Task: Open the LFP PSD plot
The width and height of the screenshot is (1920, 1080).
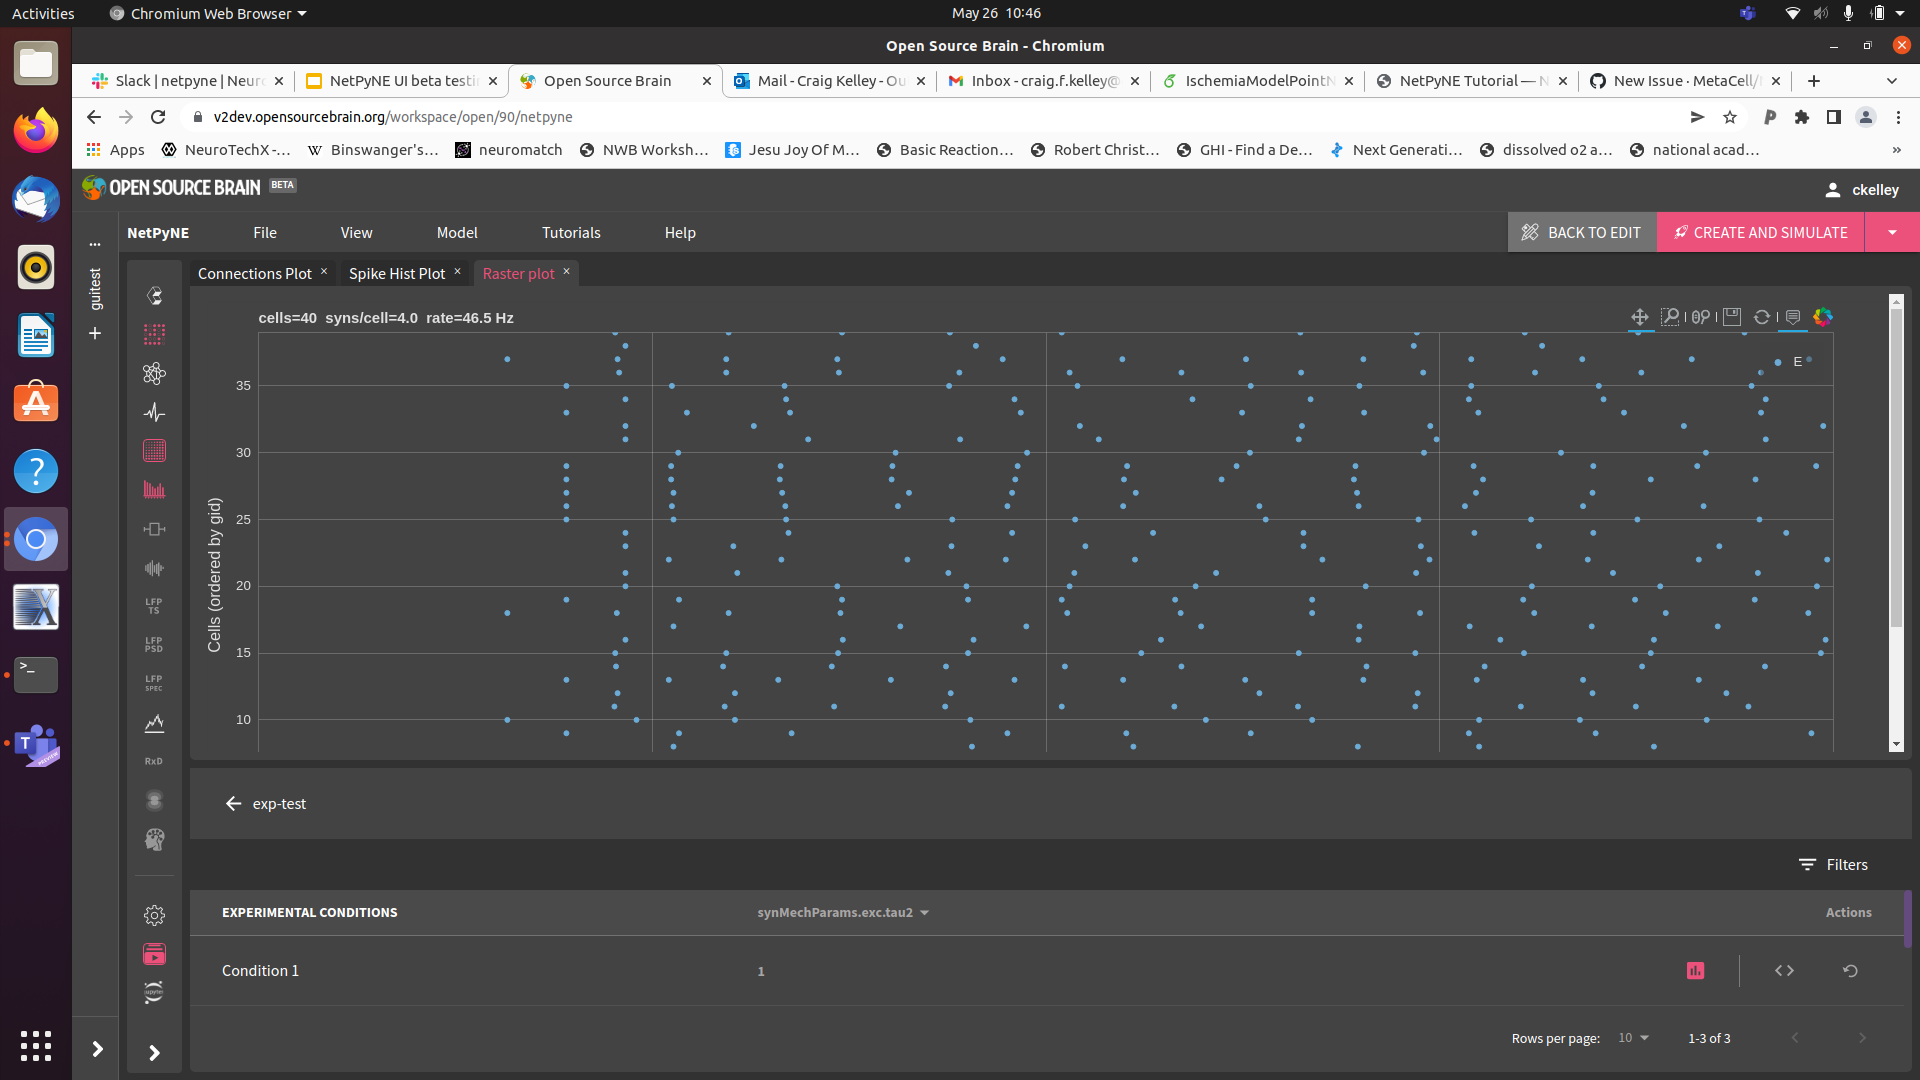Action: click(x=154, y=645)
